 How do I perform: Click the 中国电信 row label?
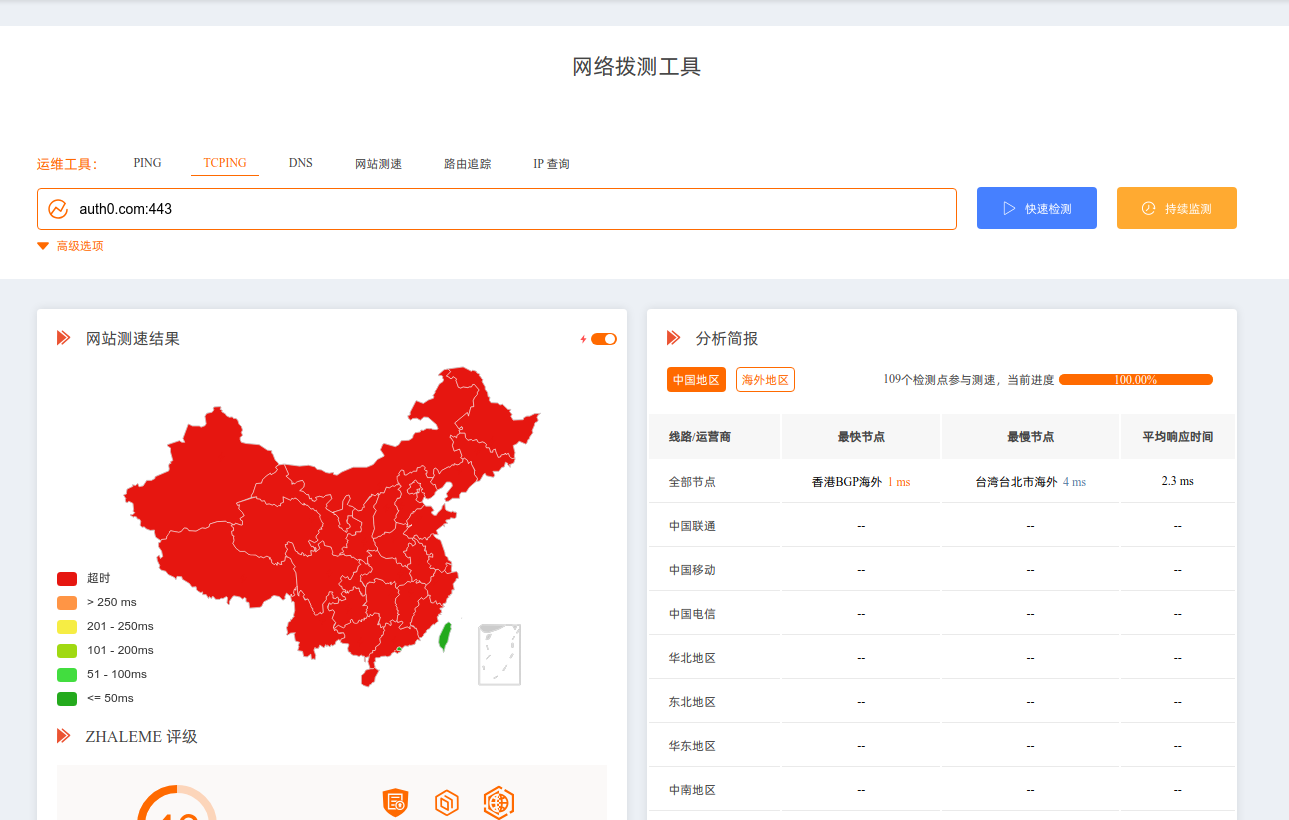pos(692,614)
